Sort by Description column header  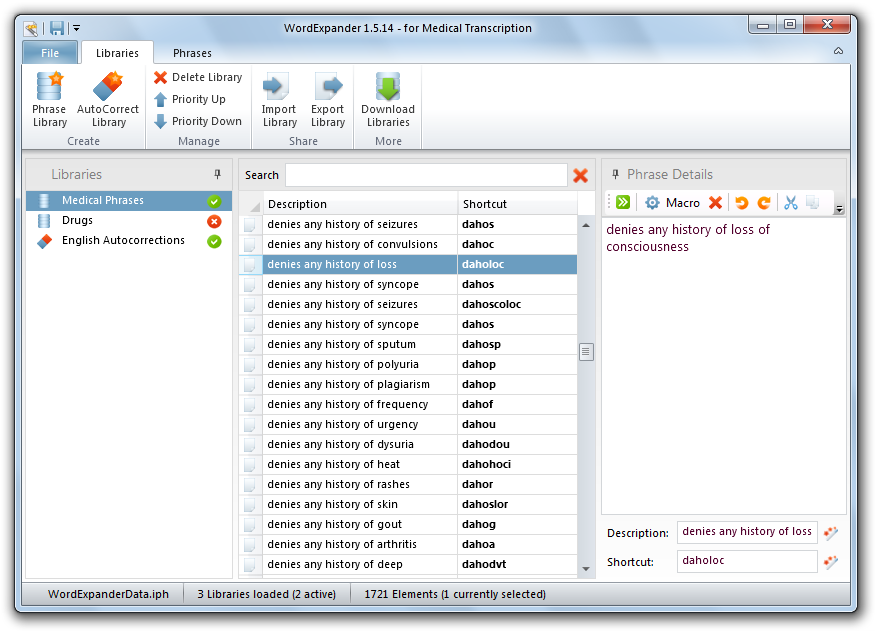(x=360, y=204)
